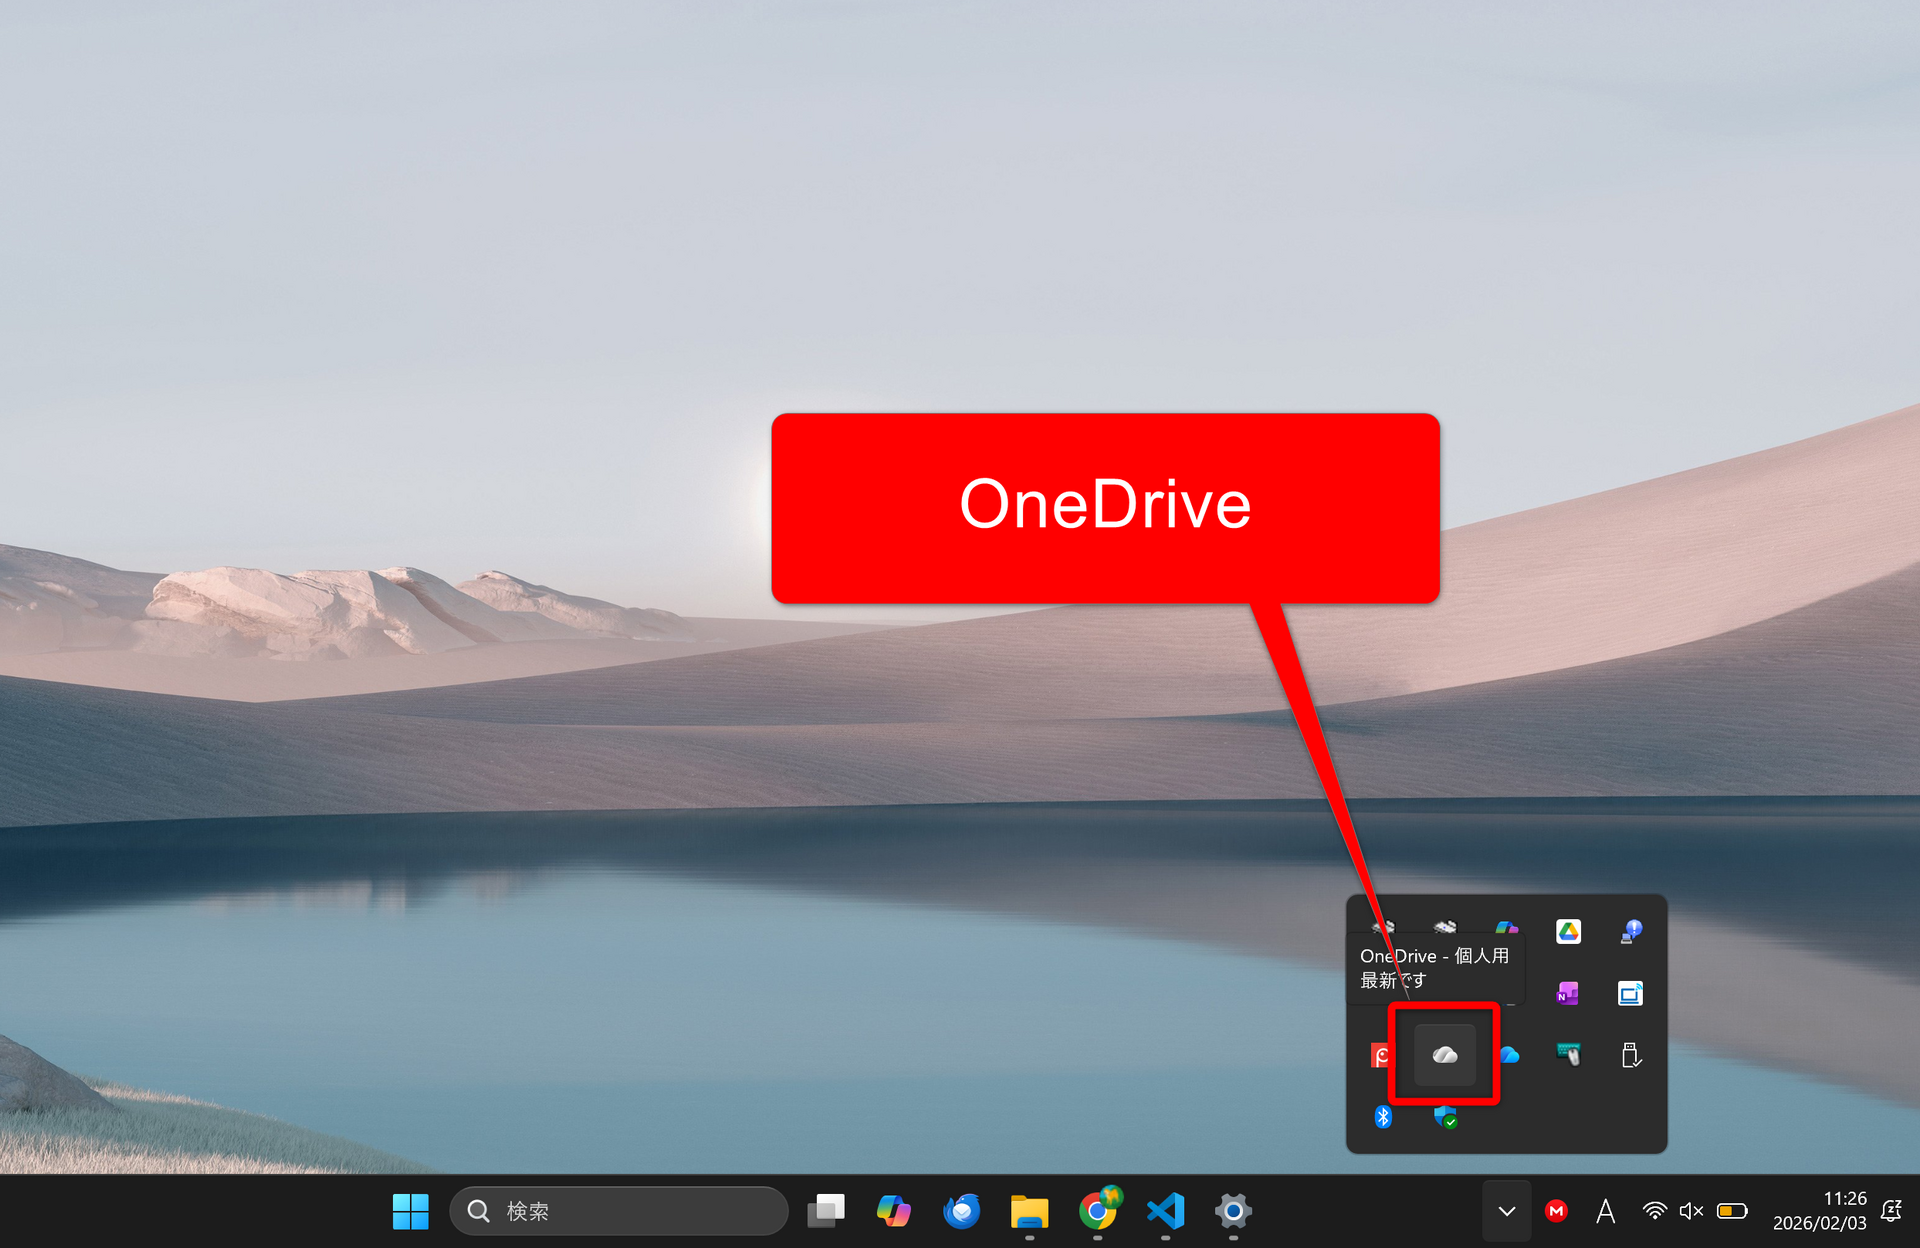The height and width of the screenshot is (1248, 1920).
Task: Click the MEGA sync icon in taskbar
Action: [1556, 1211]
